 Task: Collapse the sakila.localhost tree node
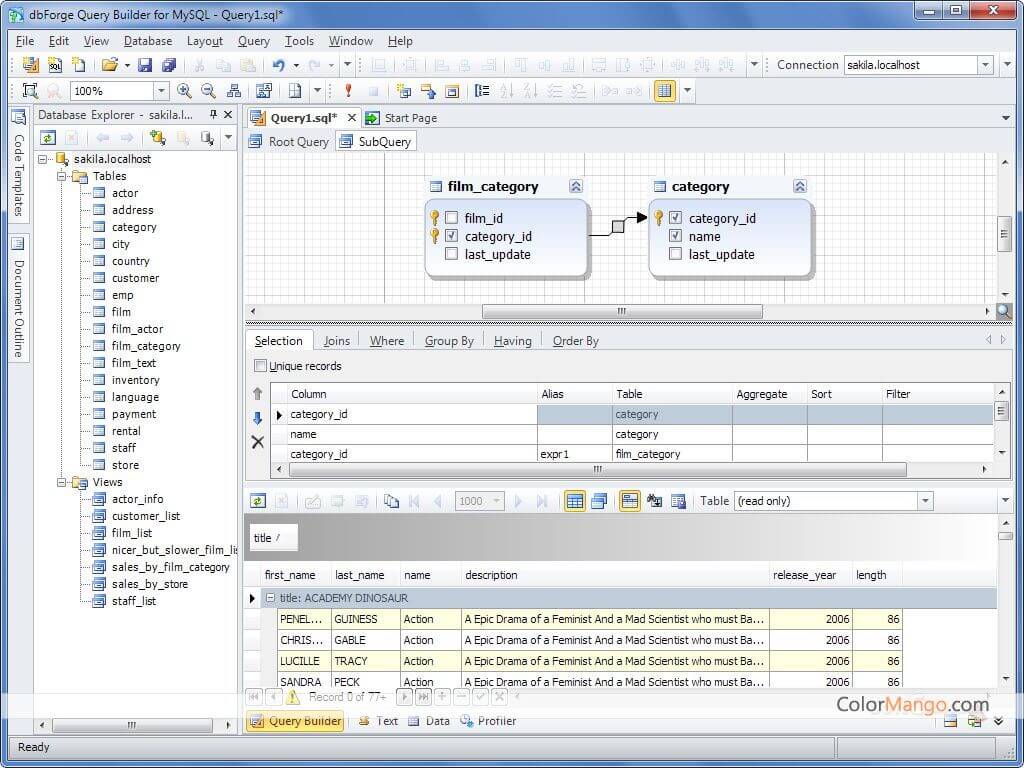(43, 159)
